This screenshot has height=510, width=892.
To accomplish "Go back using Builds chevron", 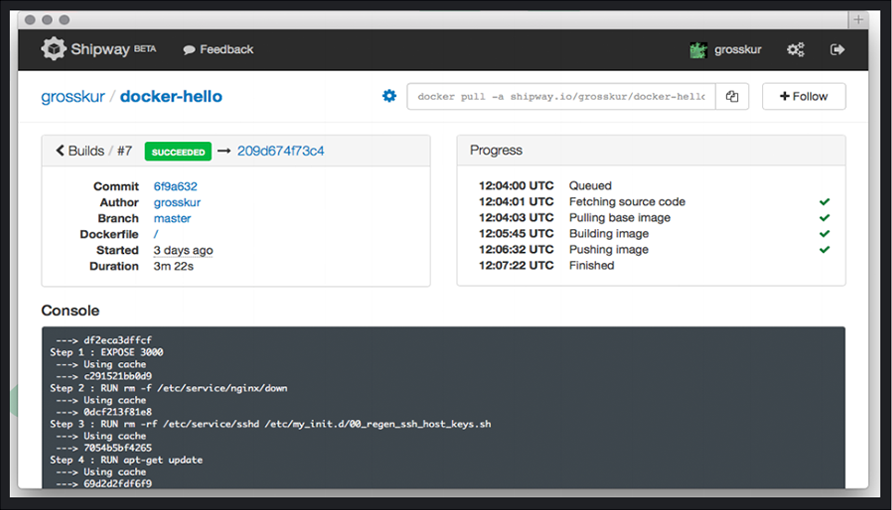I will (60, 150).
